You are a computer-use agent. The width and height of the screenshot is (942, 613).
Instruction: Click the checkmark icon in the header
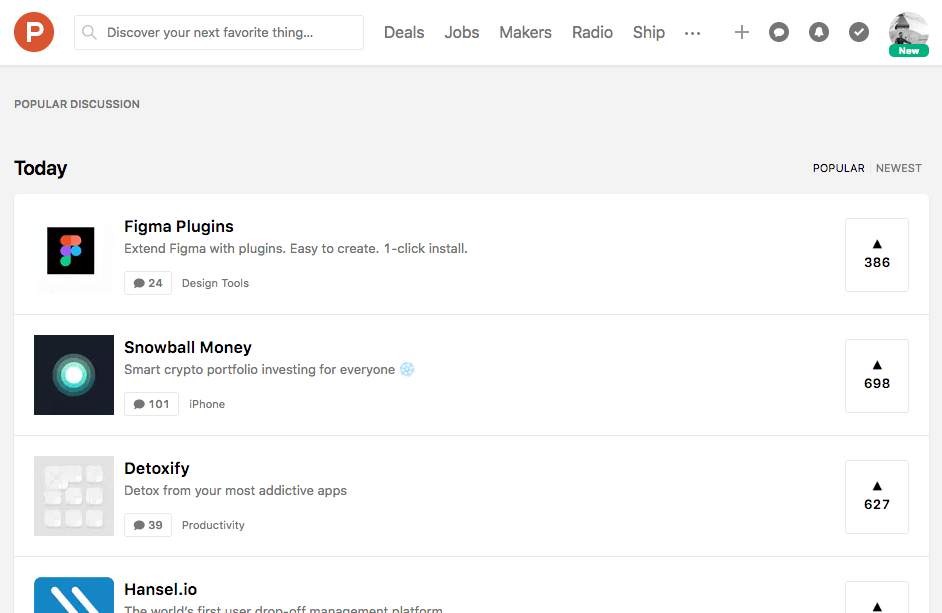coord(859,32)
